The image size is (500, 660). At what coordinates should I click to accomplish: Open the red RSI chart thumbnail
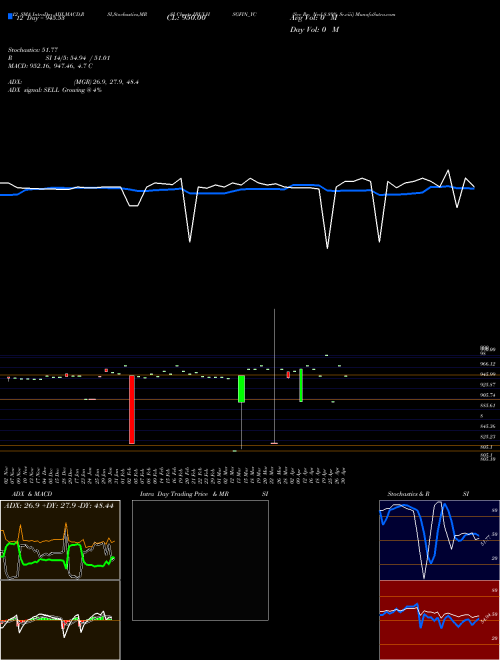pos(439,620)
